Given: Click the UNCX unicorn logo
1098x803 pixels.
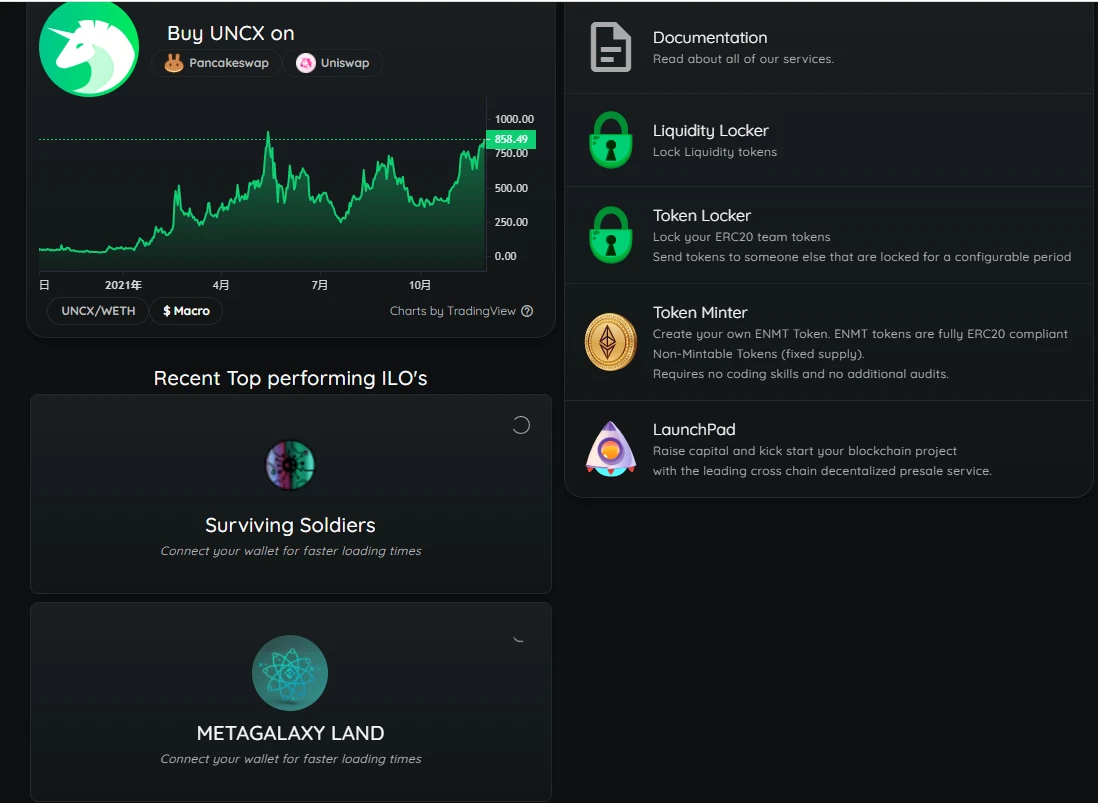Looking at the screenshot, I should point(88,48).
